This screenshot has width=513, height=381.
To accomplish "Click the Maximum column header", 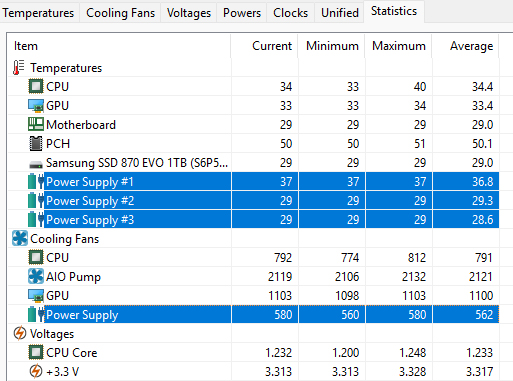I will [398, 46].
